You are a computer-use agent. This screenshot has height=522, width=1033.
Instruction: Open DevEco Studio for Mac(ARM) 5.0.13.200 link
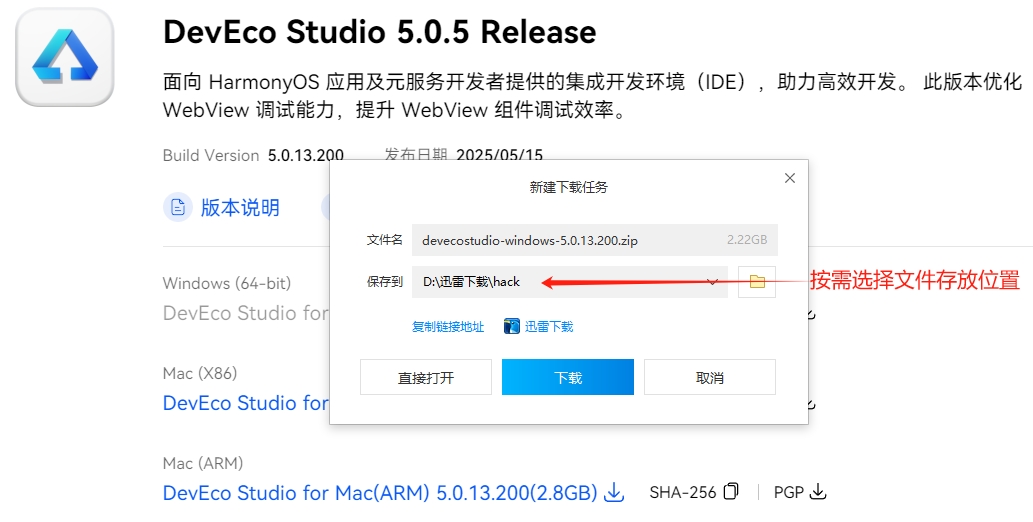[x=380, y=492]
